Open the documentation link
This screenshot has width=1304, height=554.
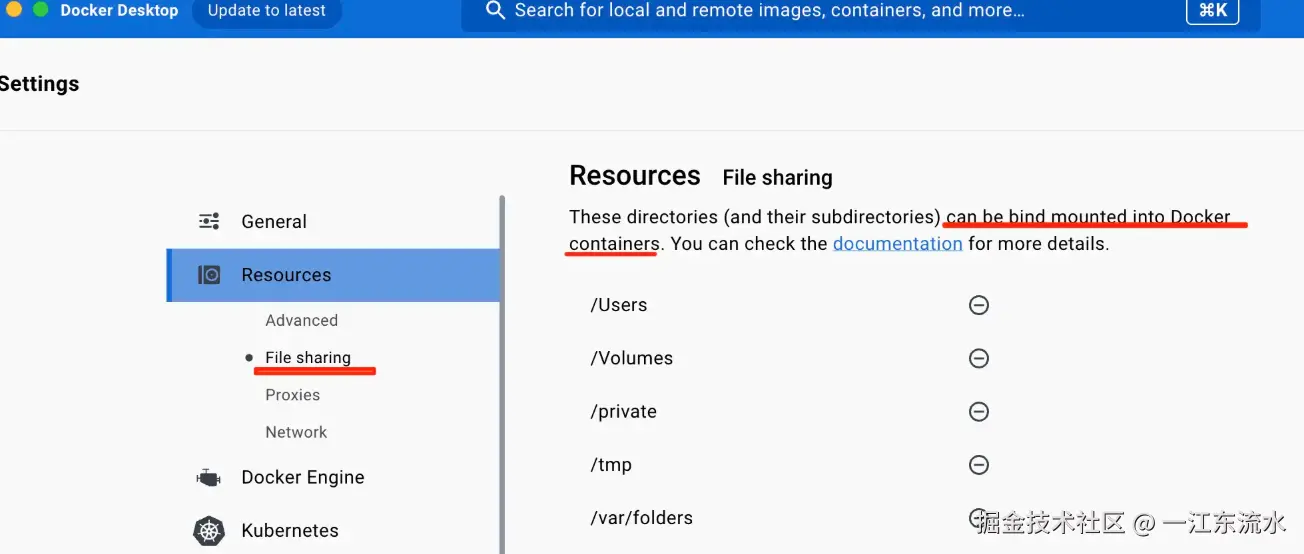897,244
